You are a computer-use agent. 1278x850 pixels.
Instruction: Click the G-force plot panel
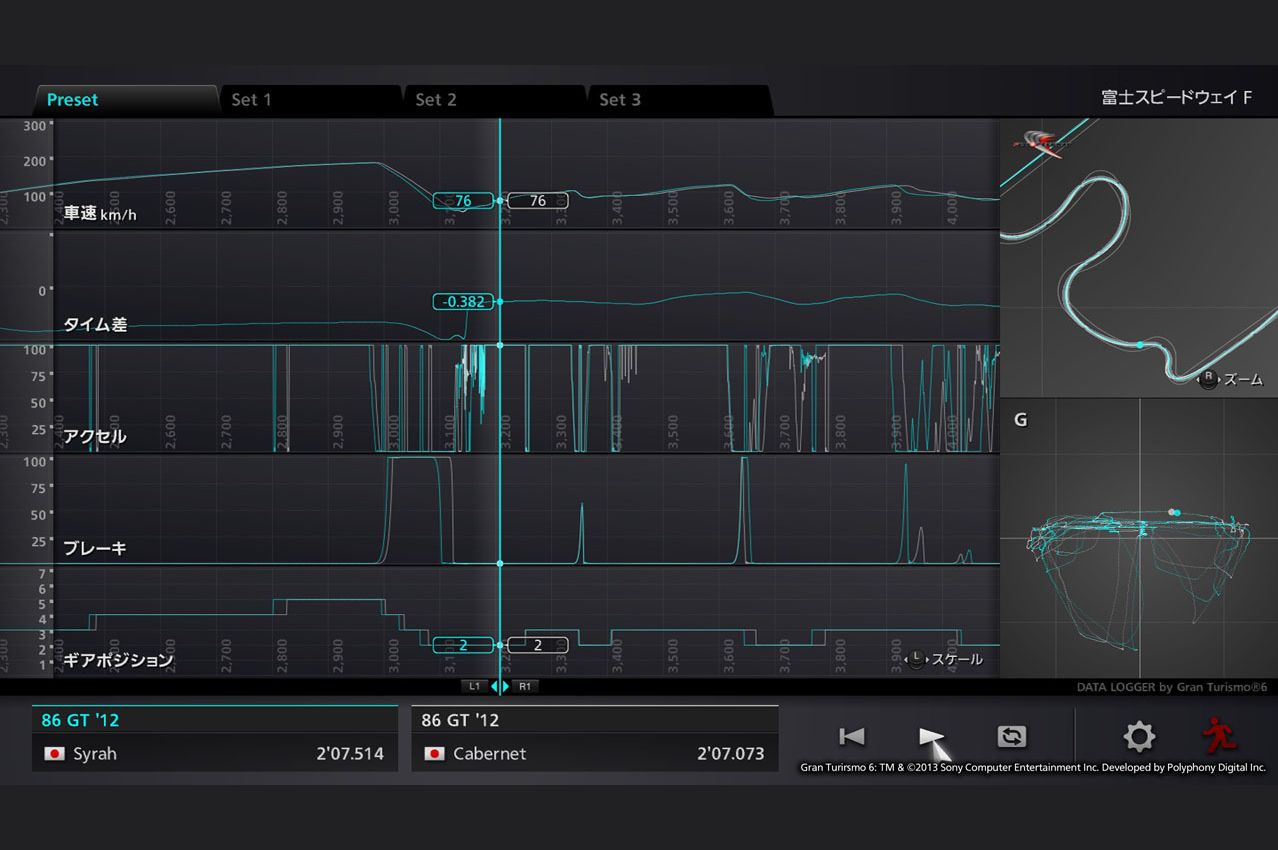coord(1138,540)
